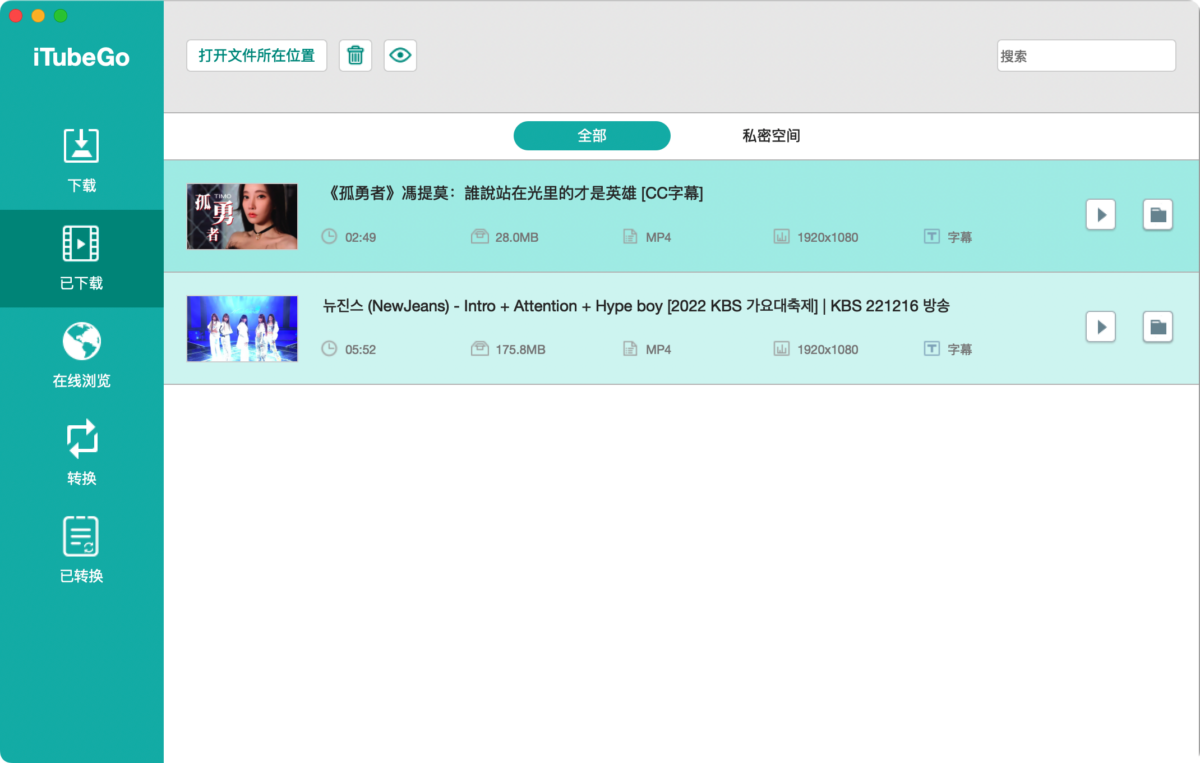Open the 已转换 (Converted) sidebar section
Image resolution: width=1200 pixels, height=763 pixels.
[x=82, y=551]
